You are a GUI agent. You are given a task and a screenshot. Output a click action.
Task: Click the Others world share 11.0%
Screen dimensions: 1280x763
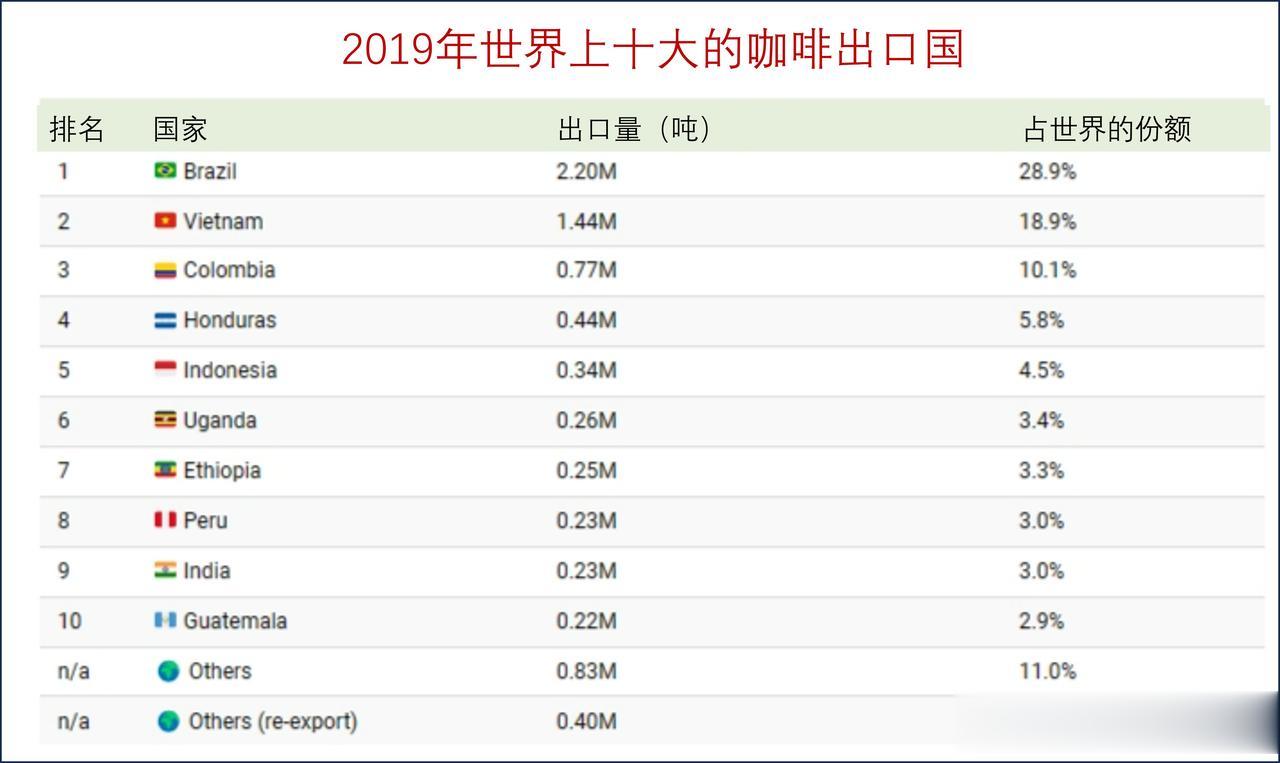click(1047, 671)
